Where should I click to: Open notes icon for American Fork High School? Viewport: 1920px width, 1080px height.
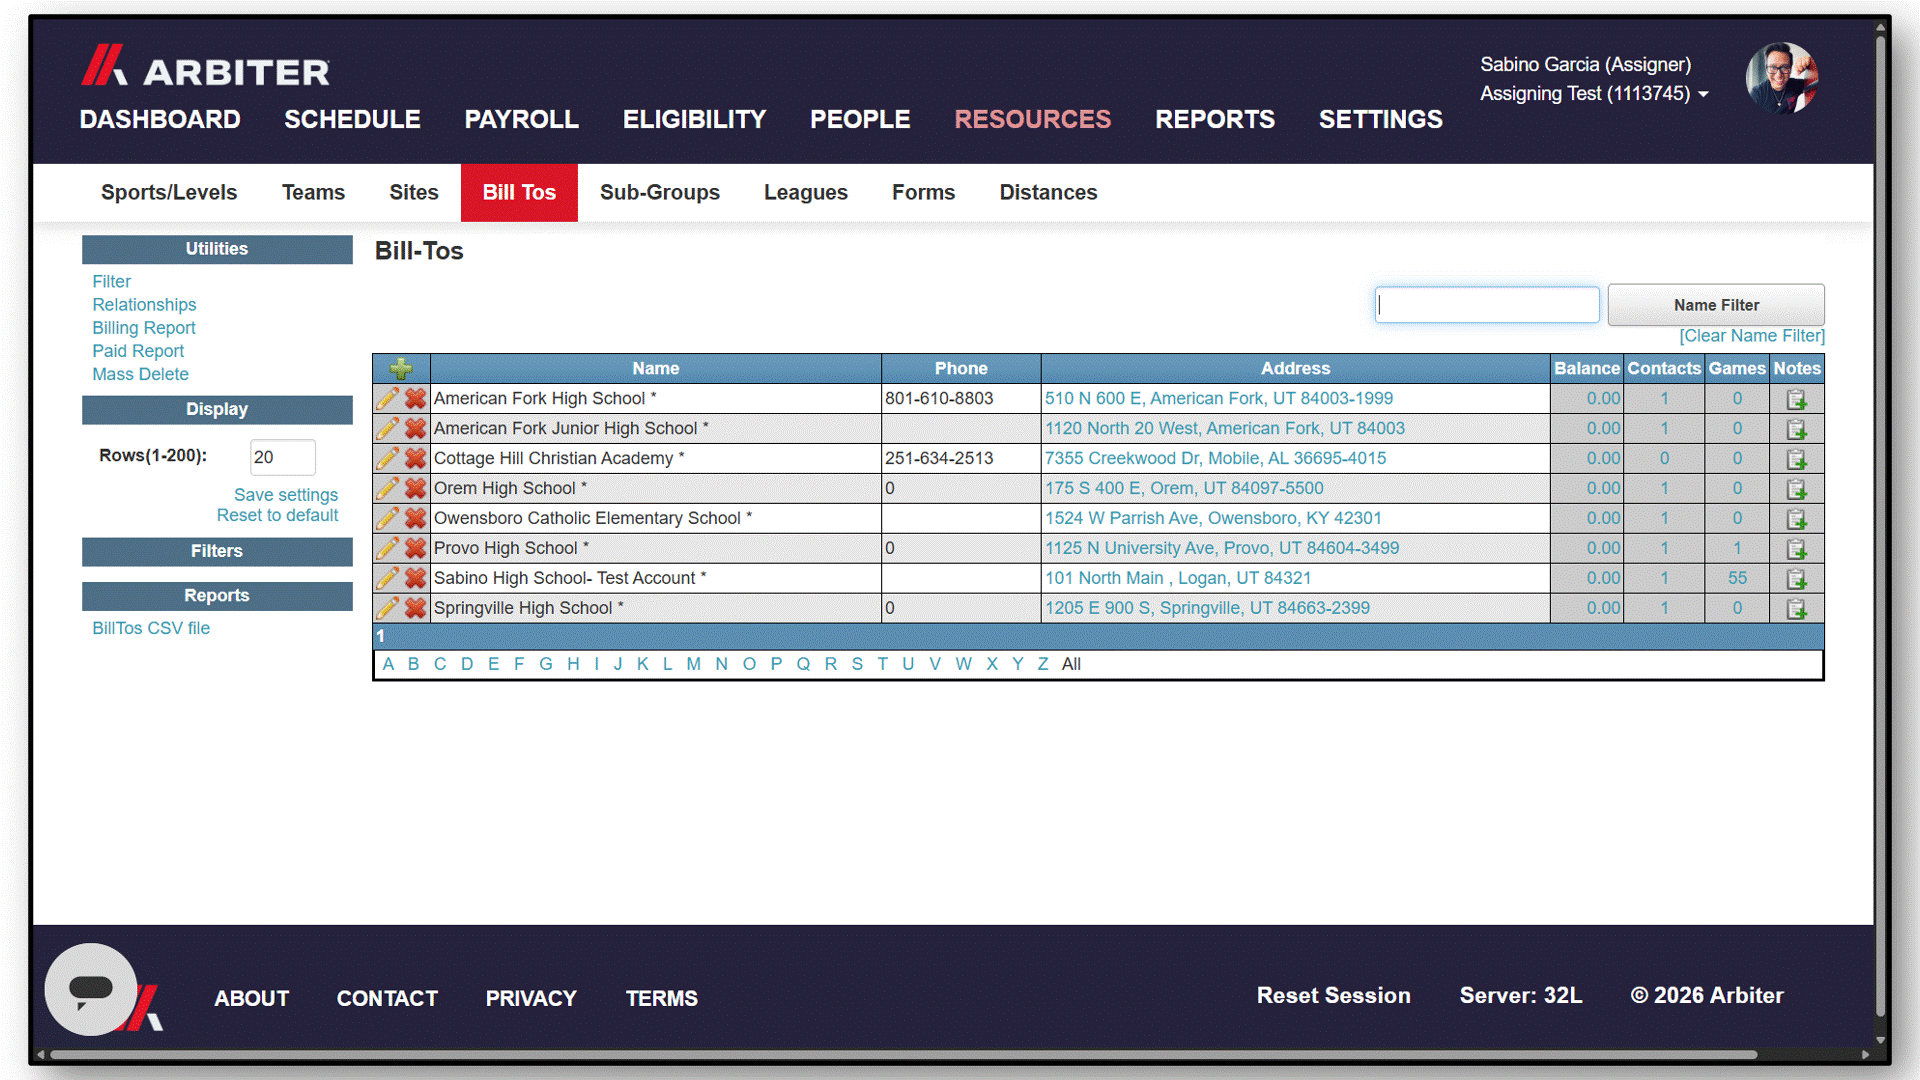tap(1796, 400)
